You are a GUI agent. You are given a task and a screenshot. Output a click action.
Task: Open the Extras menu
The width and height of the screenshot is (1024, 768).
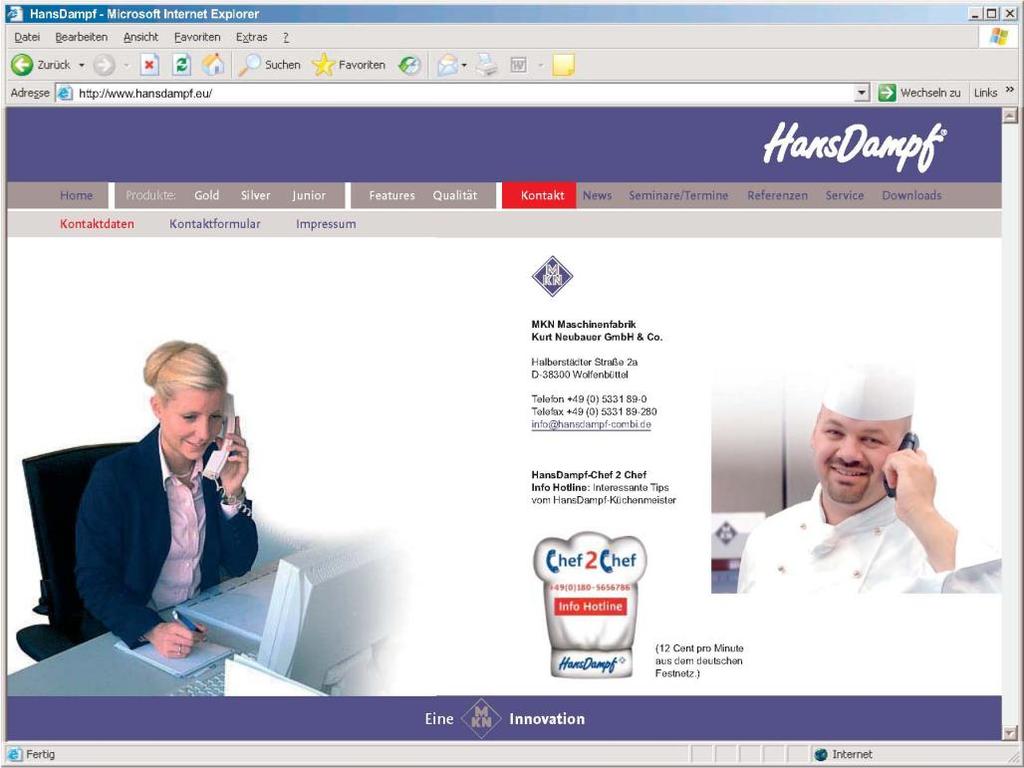coord(251,37)
